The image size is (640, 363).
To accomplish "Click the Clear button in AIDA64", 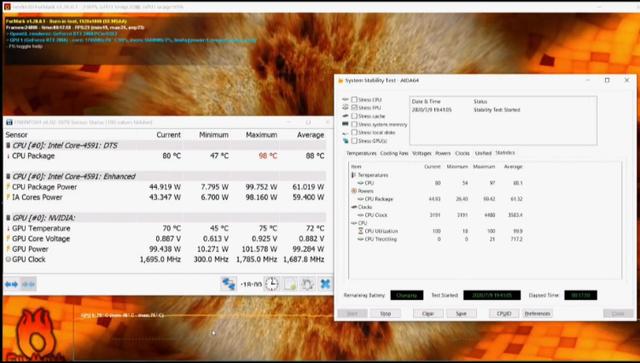I will click(428, 314).
